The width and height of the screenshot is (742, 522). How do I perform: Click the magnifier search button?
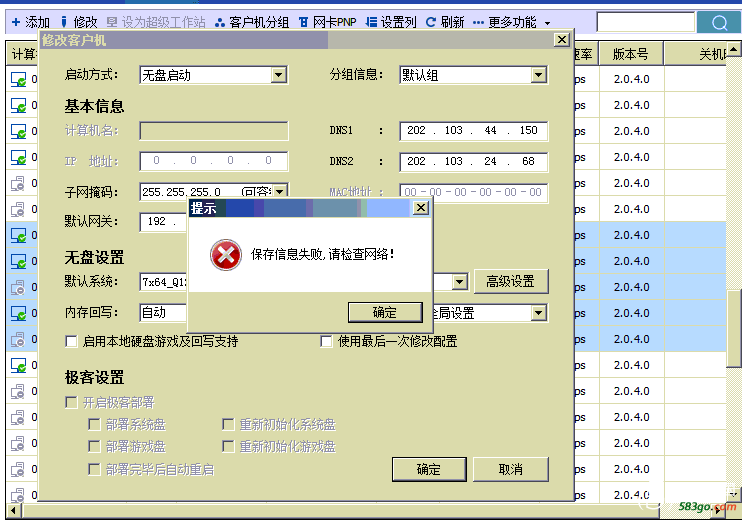pos(719,22)
